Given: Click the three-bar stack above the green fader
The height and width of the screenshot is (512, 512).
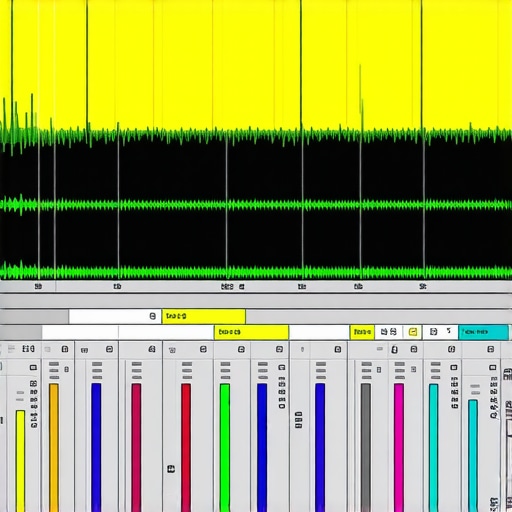Looking at the screenshot, I should 225,370.
